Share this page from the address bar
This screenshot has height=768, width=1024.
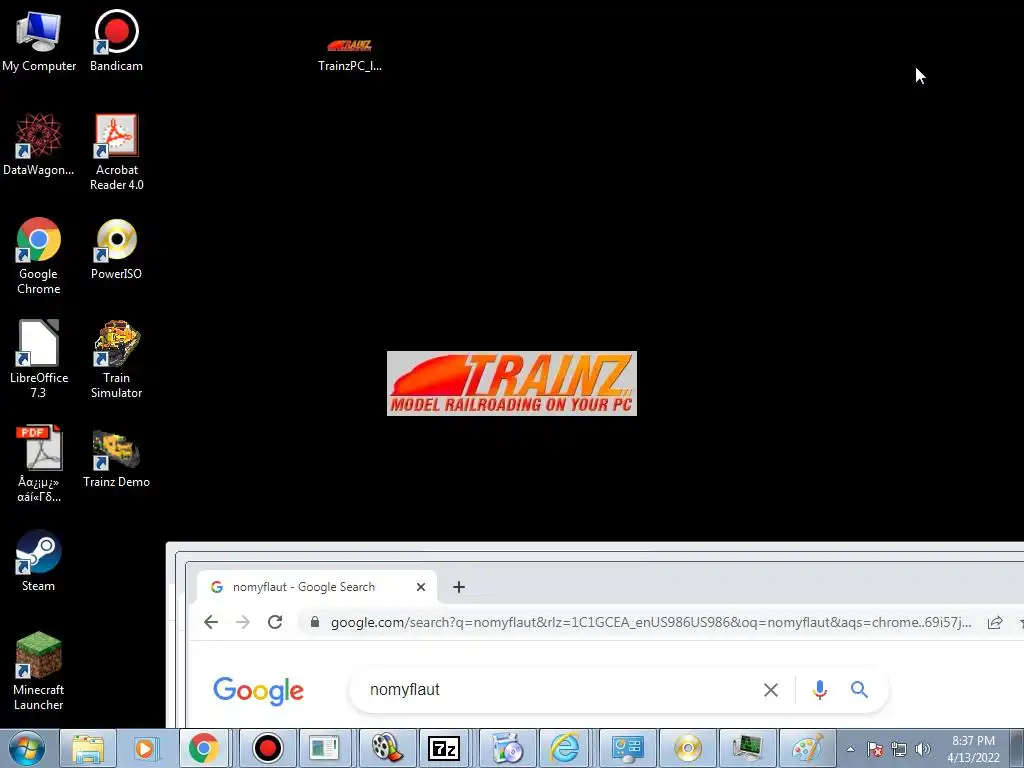pyautogui.click(x=995, y=622)
